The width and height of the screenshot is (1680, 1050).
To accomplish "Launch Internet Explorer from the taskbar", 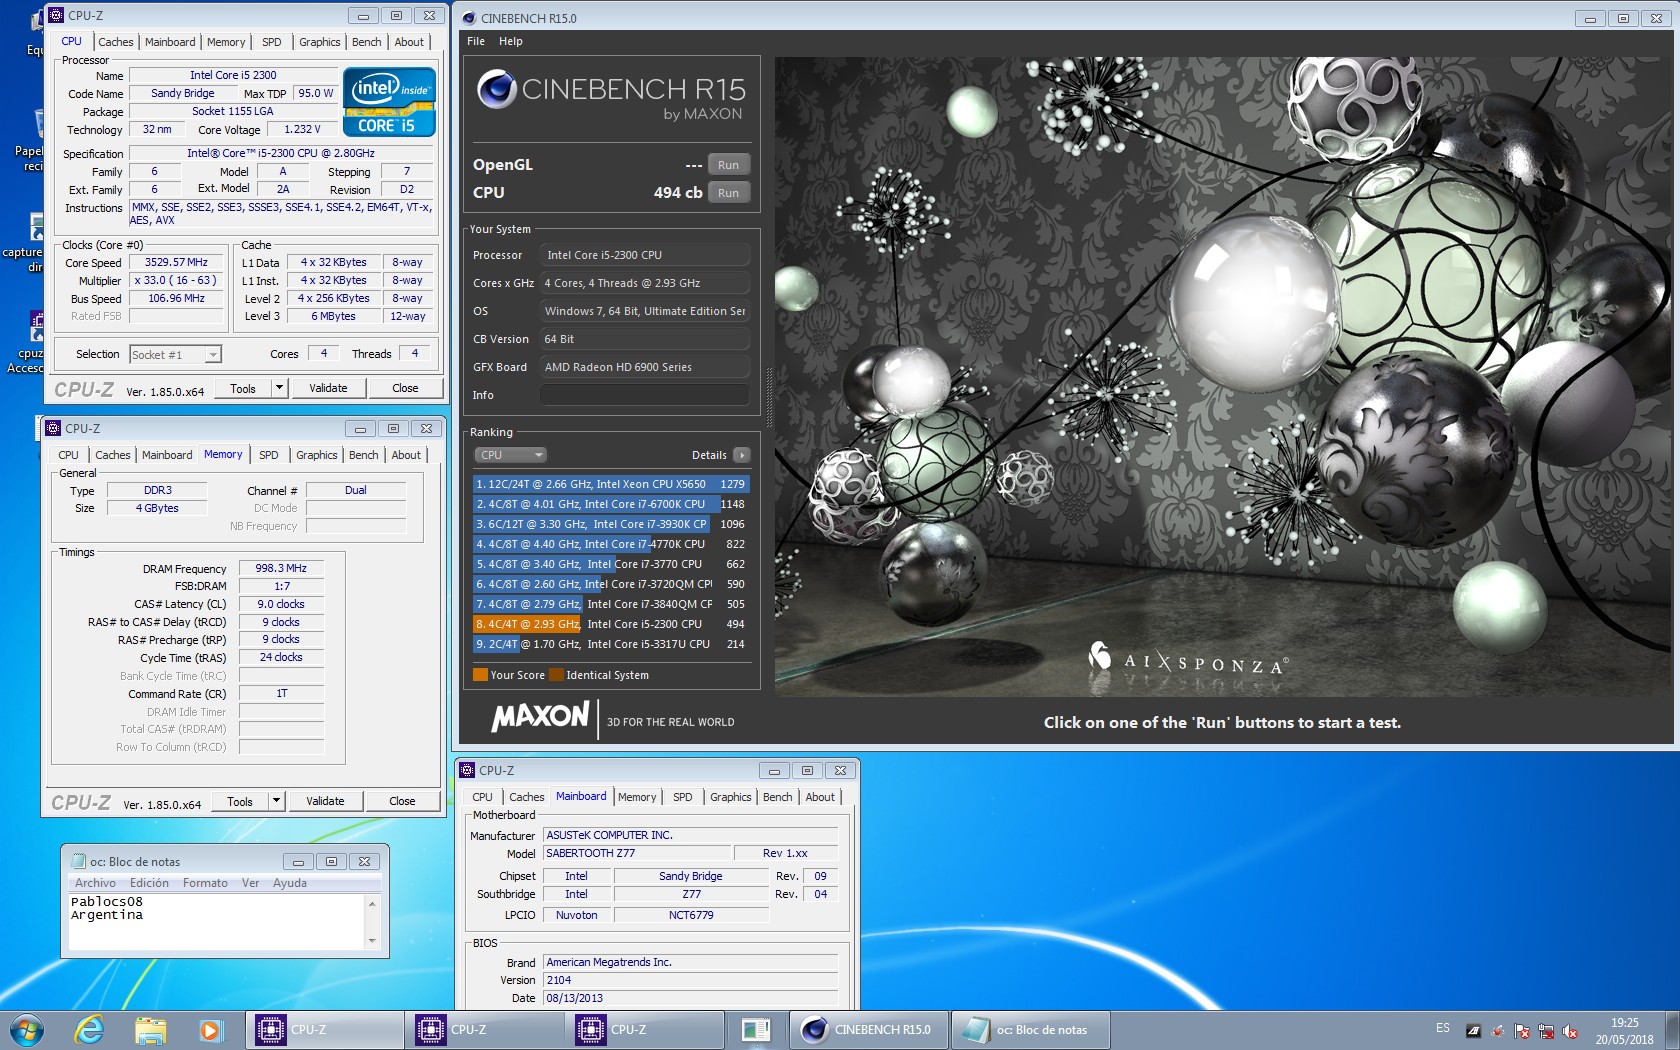I will coord(90,1029).
